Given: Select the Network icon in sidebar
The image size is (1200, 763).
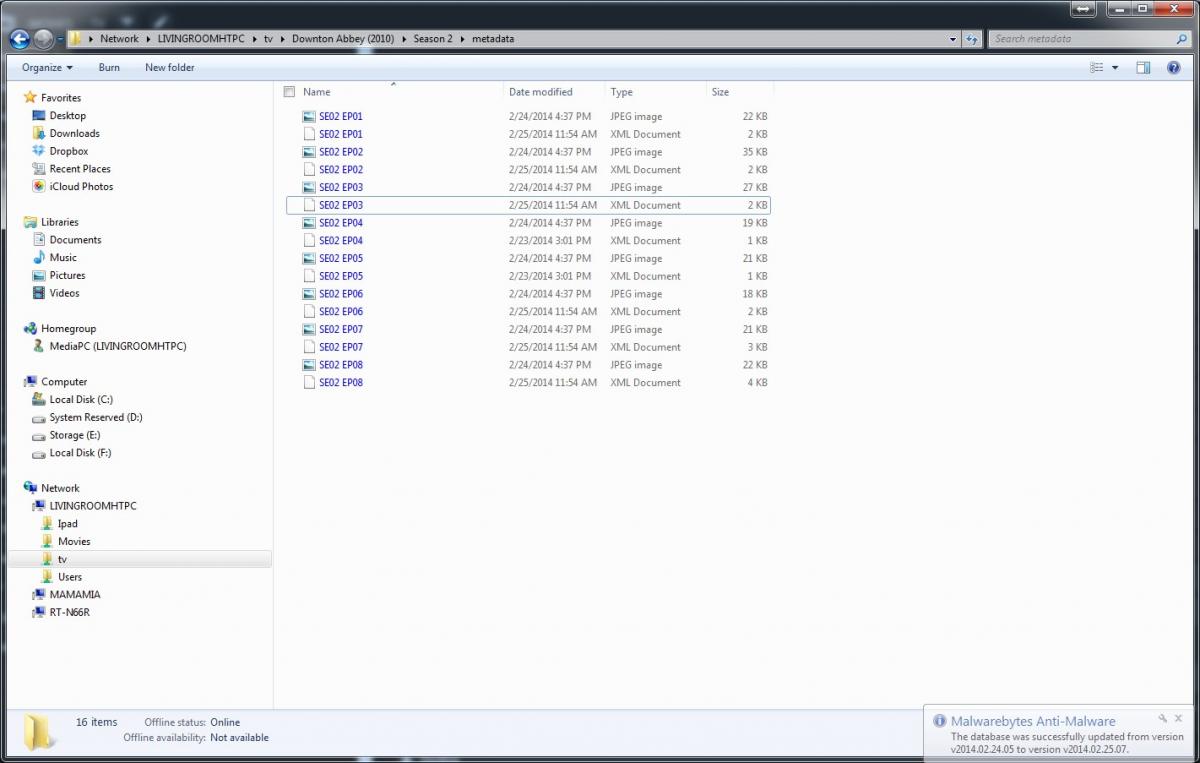Looking at the screenshot, I should coord(30,488).
